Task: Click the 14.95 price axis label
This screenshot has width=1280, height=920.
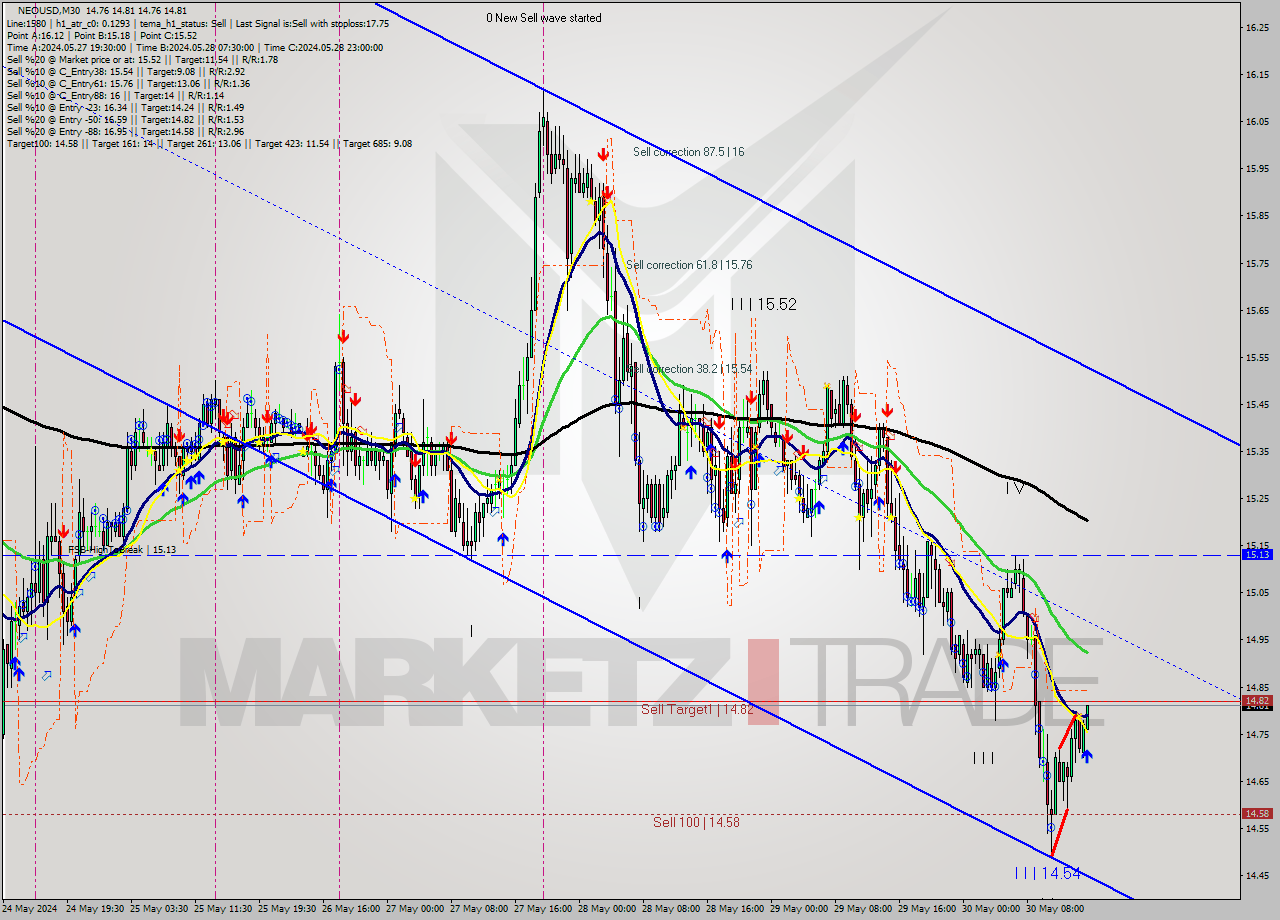Action: coord(1256,639)
